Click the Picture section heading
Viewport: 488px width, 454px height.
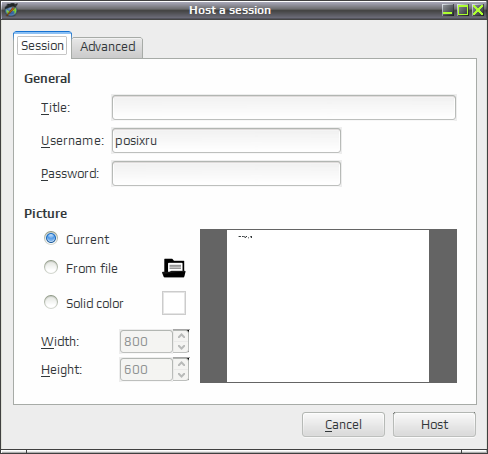coord(46,214)
